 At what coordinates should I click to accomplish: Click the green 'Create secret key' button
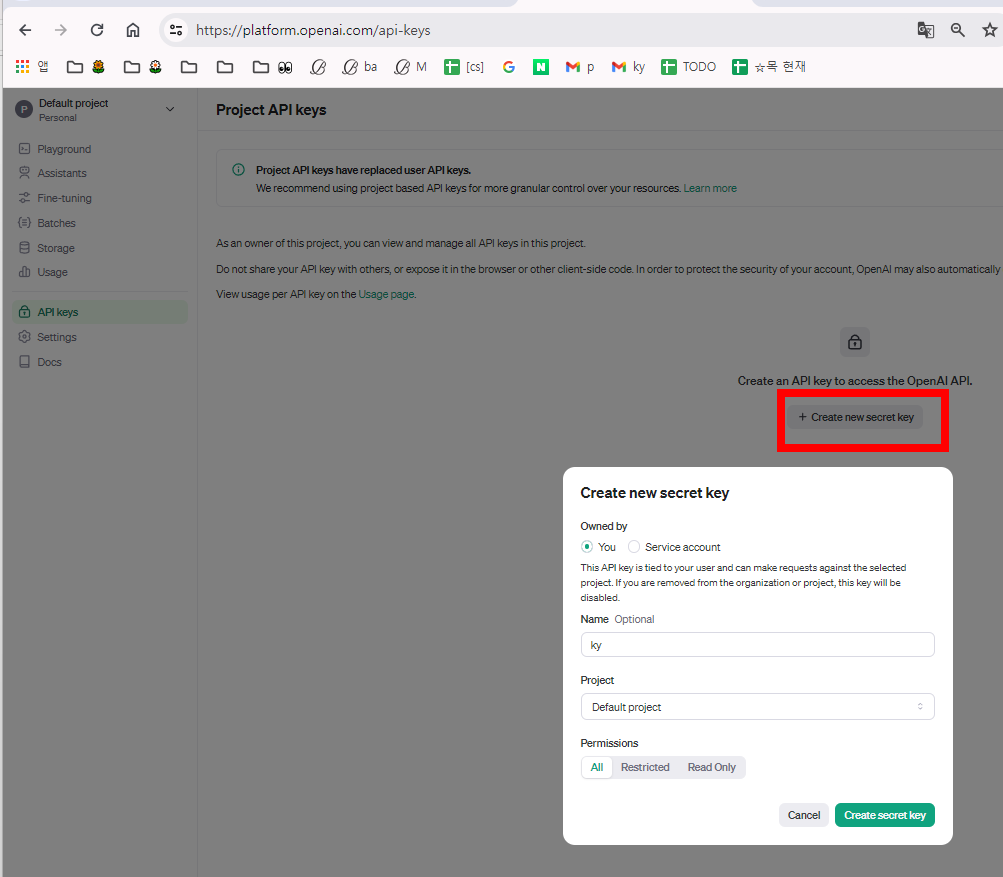point(885,815)
